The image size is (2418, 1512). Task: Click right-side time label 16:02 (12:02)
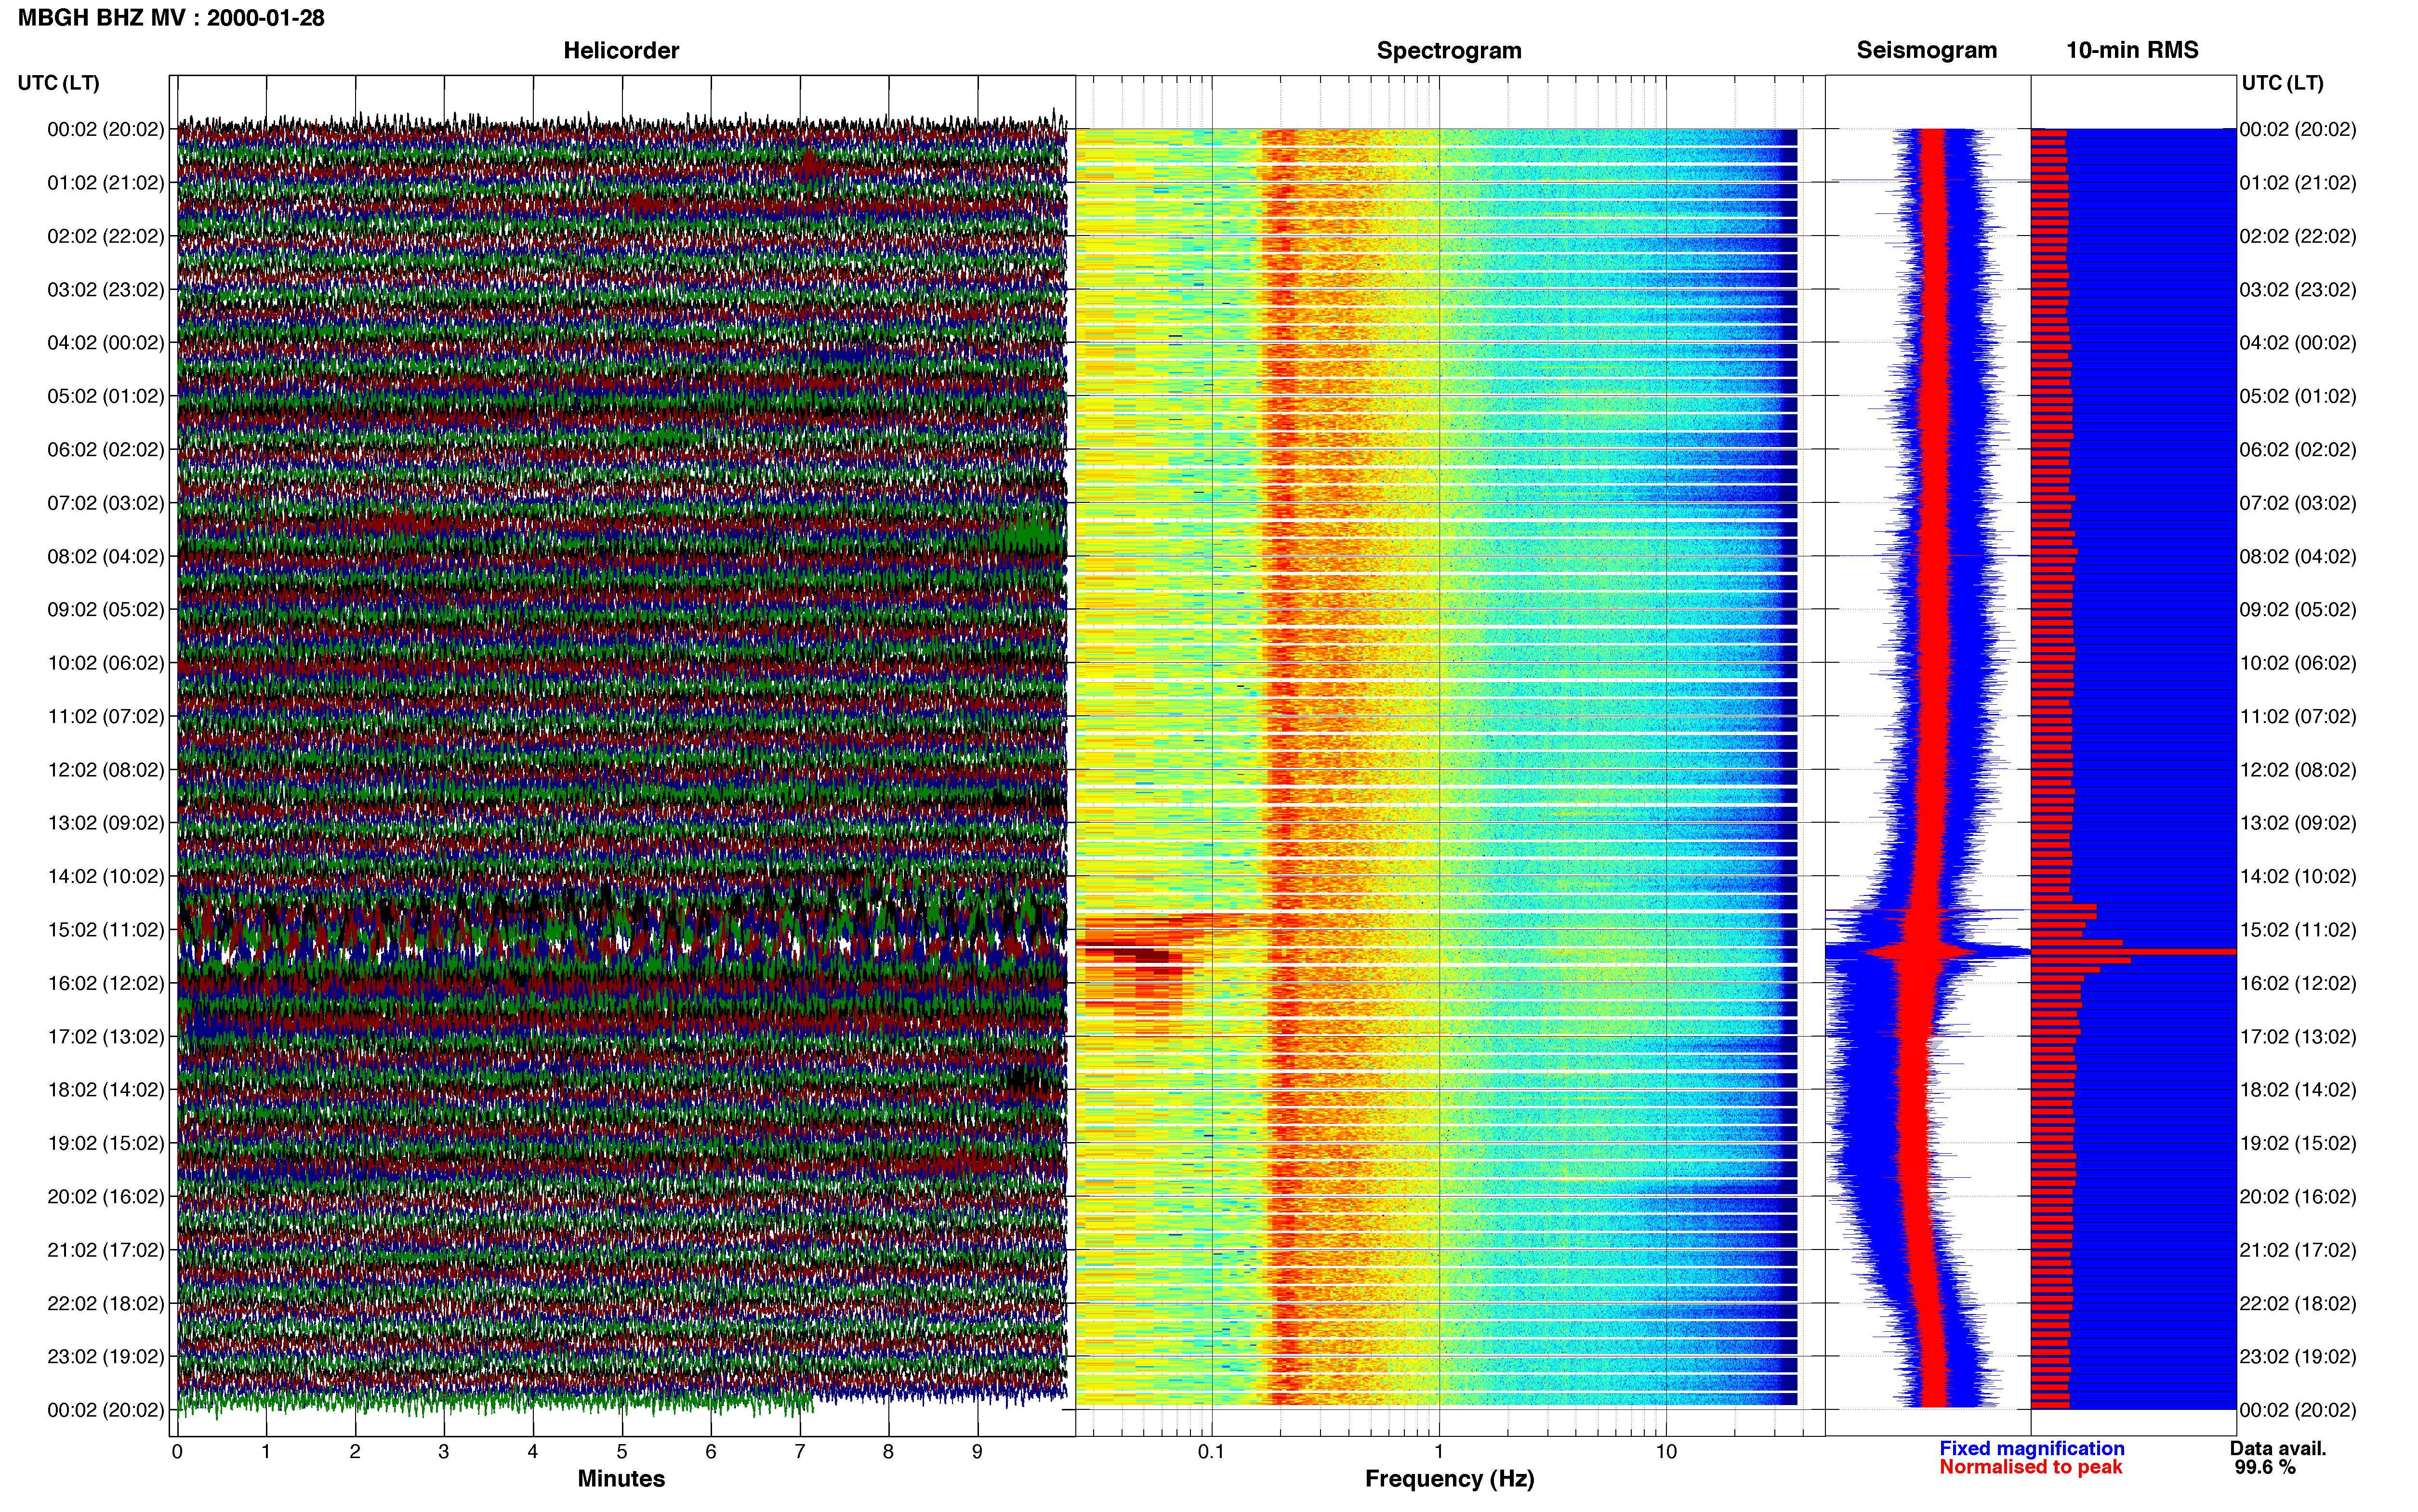pos(2298,983)
